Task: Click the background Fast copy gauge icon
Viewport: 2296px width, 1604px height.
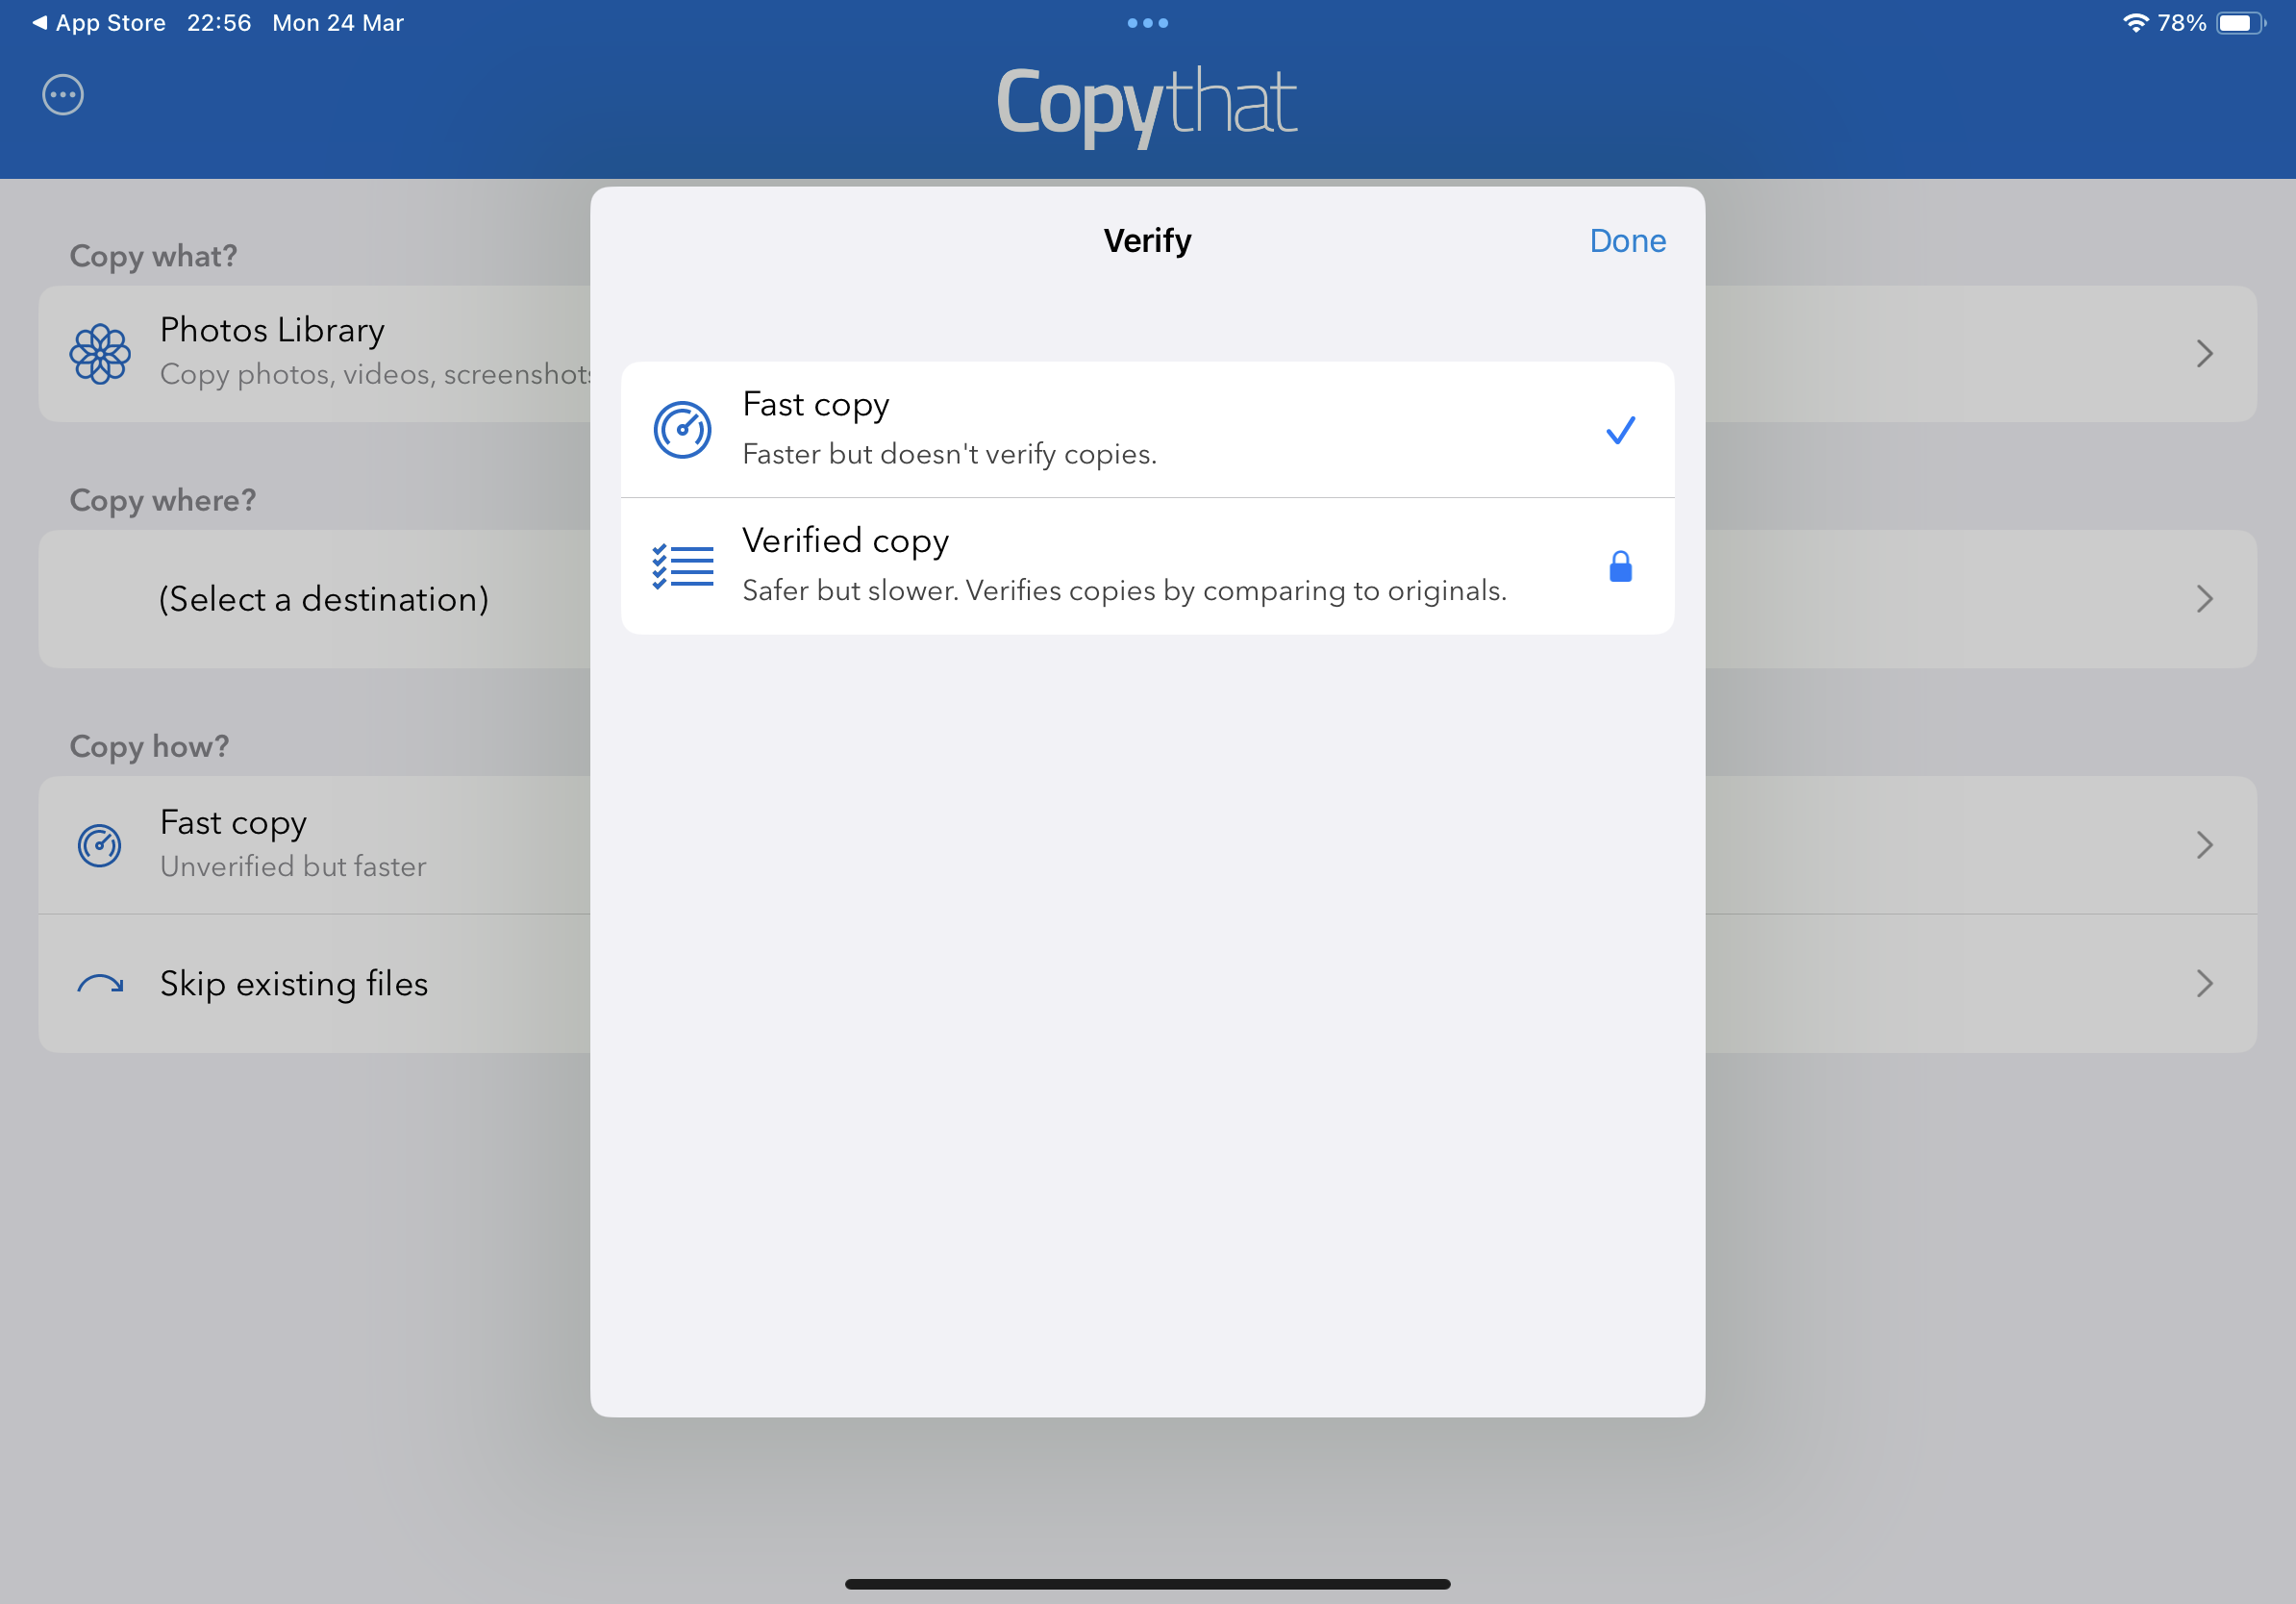Action: pyautogui.click(x=100, y=845)
